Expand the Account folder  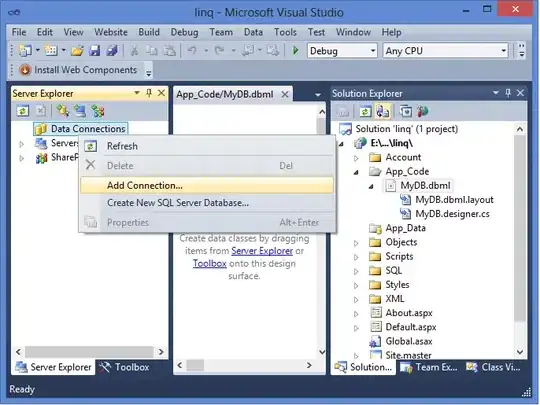356,158
